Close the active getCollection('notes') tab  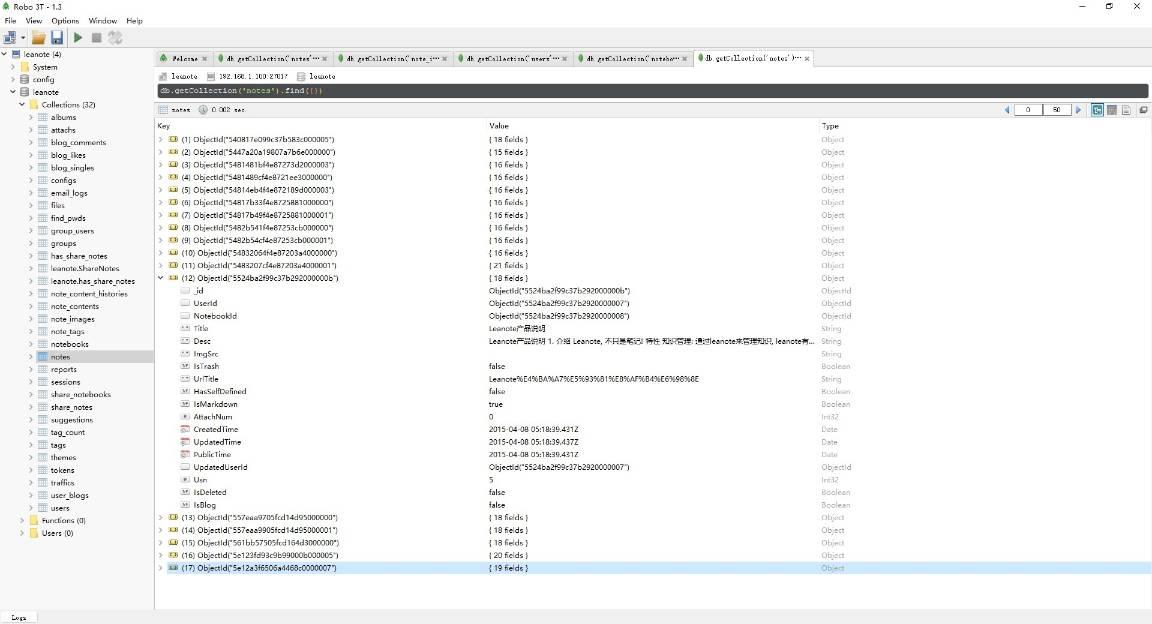[807, 59]
